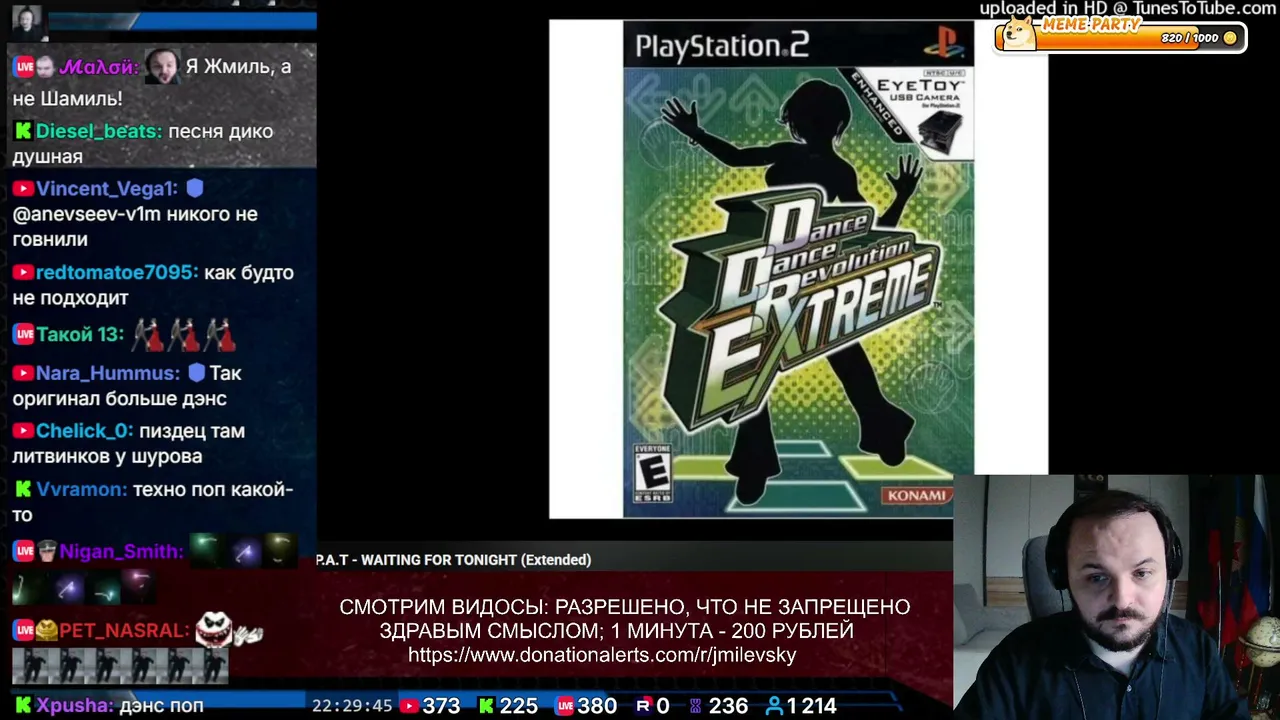Click the YouTube icon beside Vincent_Vega1
Viewport: 1280px width, 720px height.
23,189
